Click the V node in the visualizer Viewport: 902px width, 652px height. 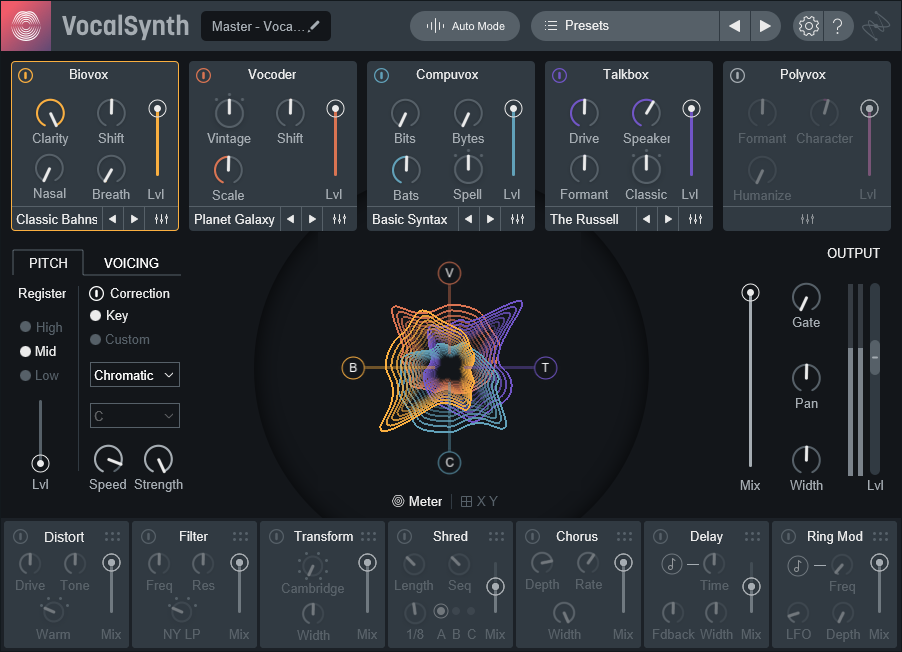pos(449,273)
